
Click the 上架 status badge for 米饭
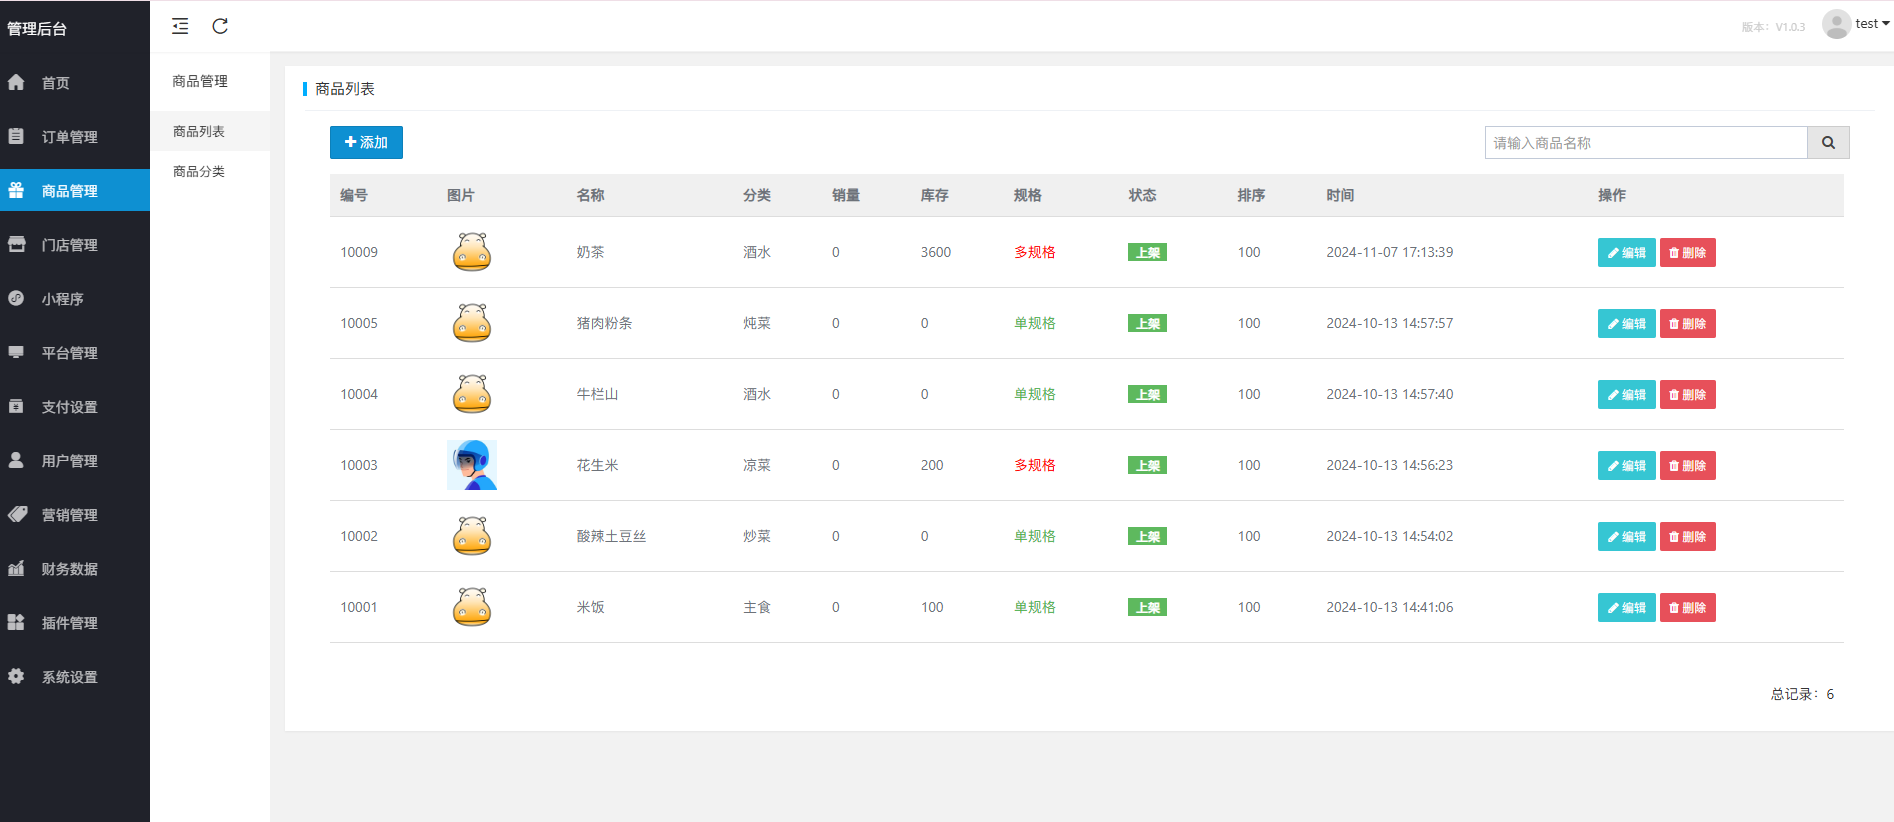pyautogui.click(x=1147, y=608)
